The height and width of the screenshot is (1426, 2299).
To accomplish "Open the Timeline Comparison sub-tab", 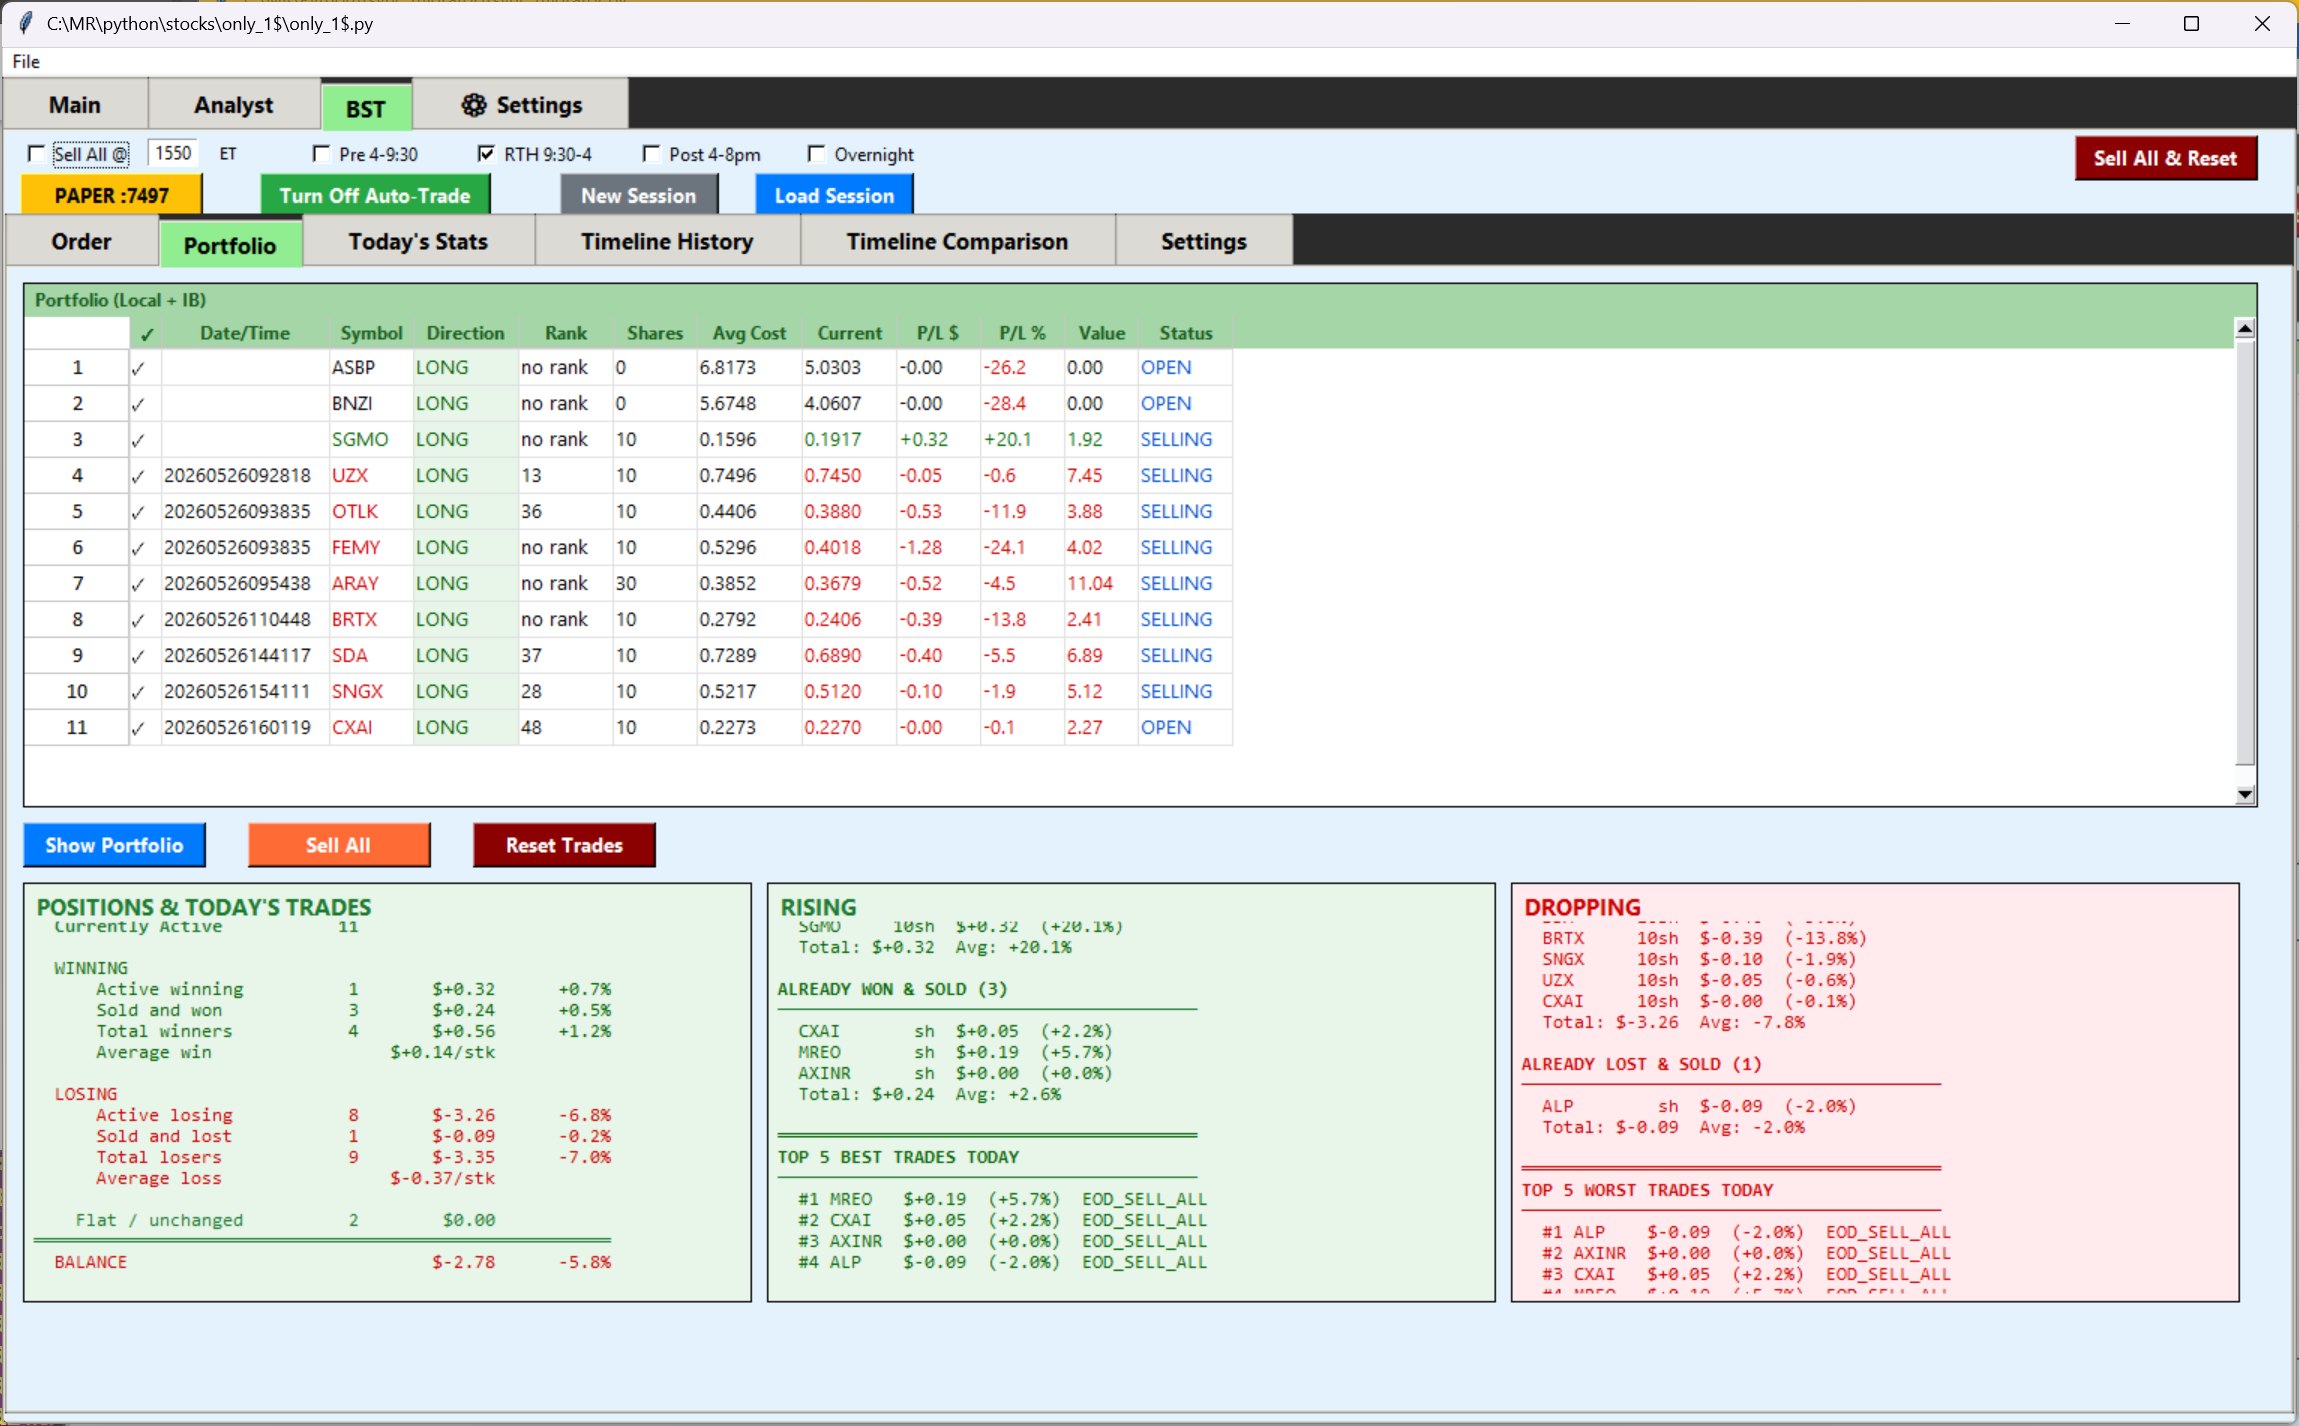I will [x=957, y=241].
